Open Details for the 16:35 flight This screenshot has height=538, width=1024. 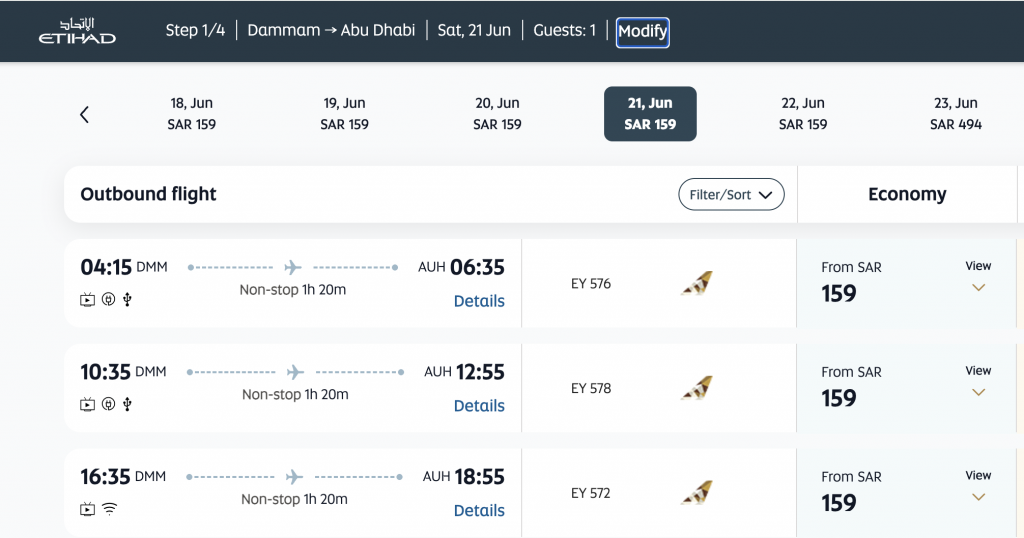click(479, 510)
